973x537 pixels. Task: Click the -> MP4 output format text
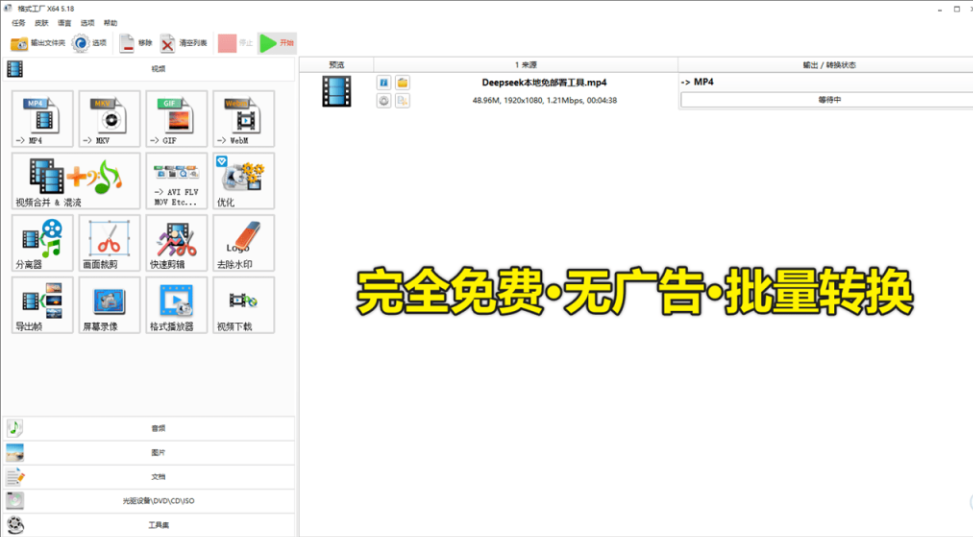pyautogui.click(x=697, y=82)
